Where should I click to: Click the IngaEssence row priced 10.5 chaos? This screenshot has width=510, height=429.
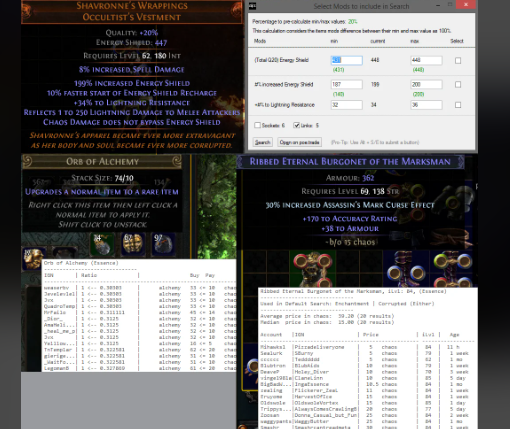[367, 384]
